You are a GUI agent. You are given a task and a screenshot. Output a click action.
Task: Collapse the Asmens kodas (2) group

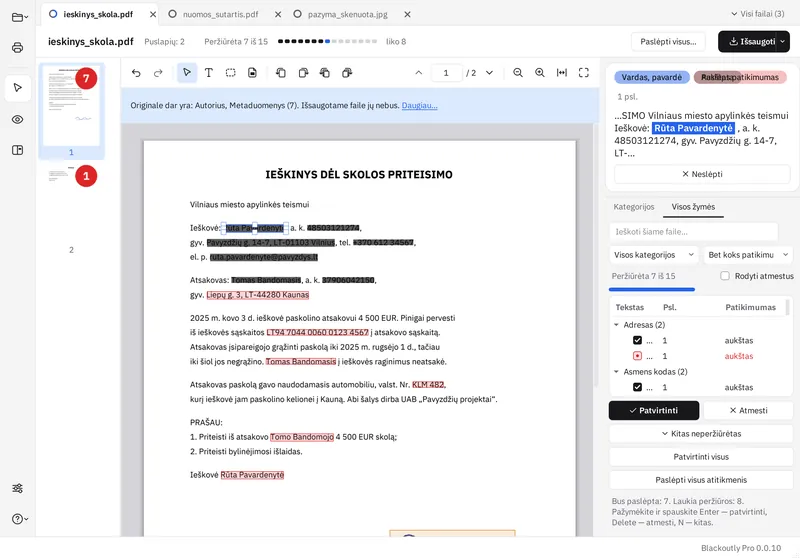coord(616,372)
